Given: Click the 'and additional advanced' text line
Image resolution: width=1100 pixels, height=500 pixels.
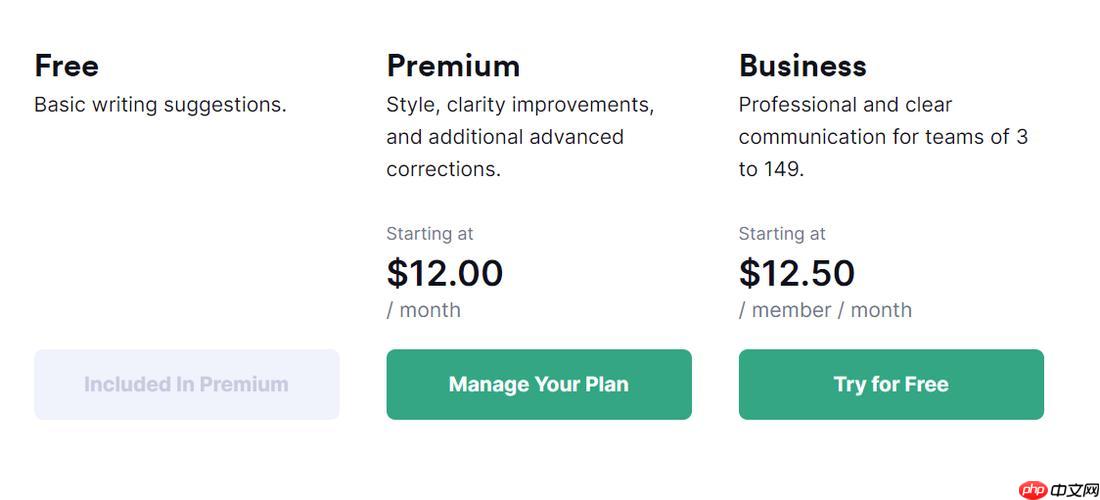Looking at the screenshot, I should pos(504,137).
